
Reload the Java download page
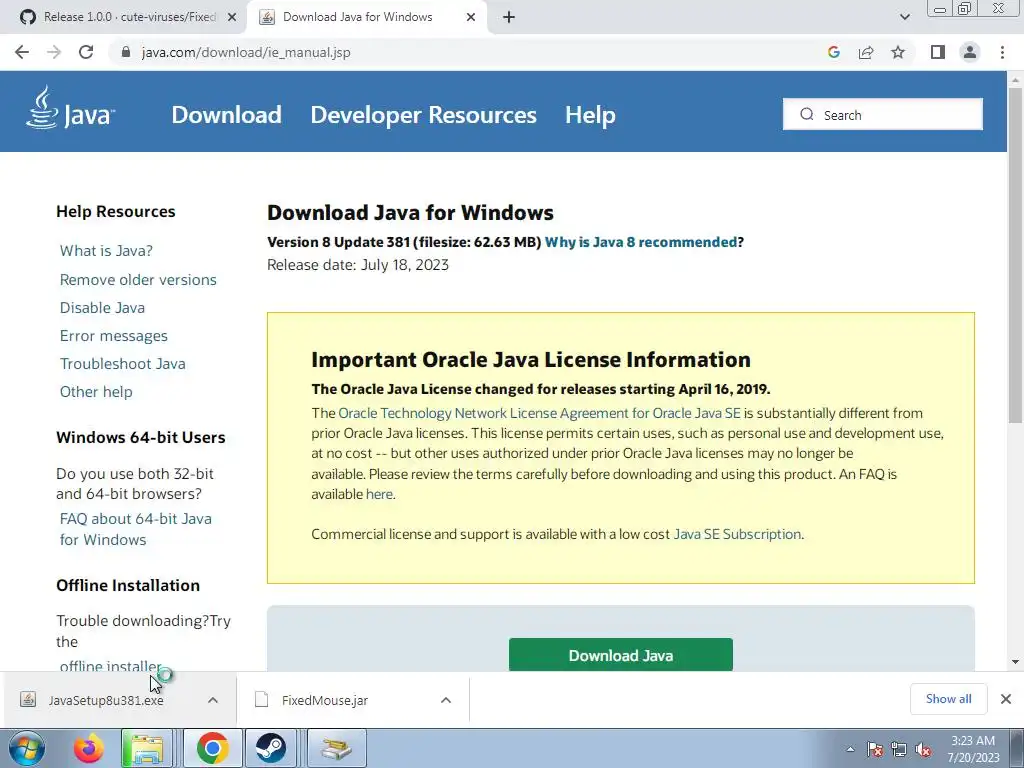click(86, 52)
